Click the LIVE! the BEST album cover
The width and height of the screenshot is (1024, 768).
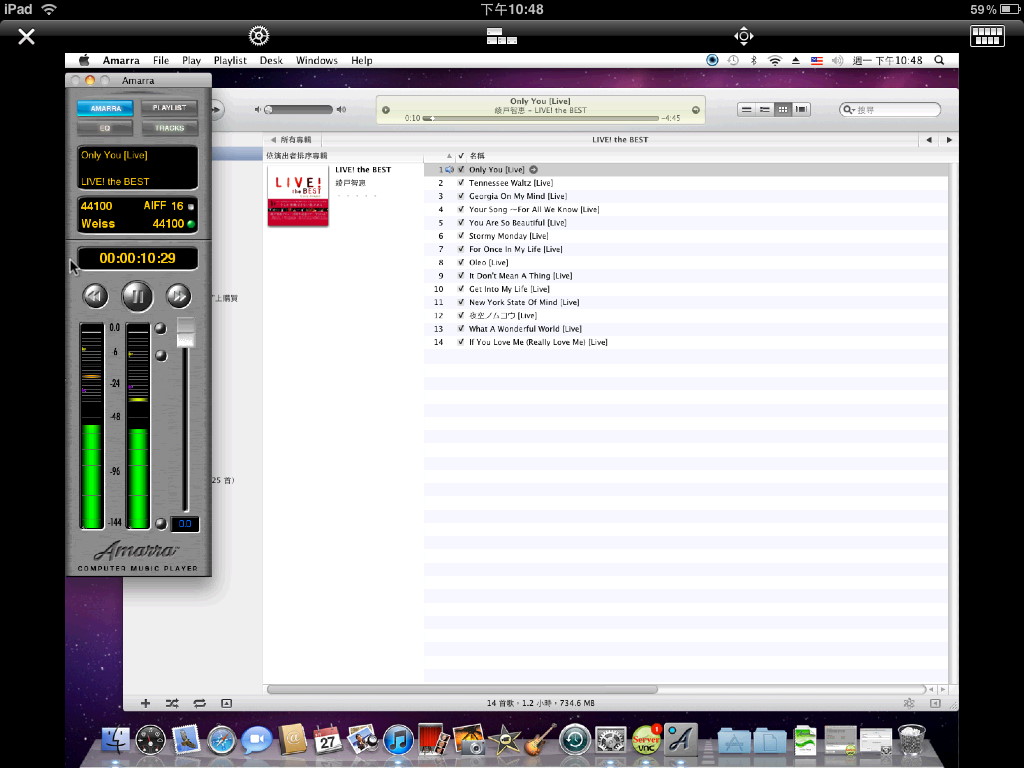tap(298, 195)
